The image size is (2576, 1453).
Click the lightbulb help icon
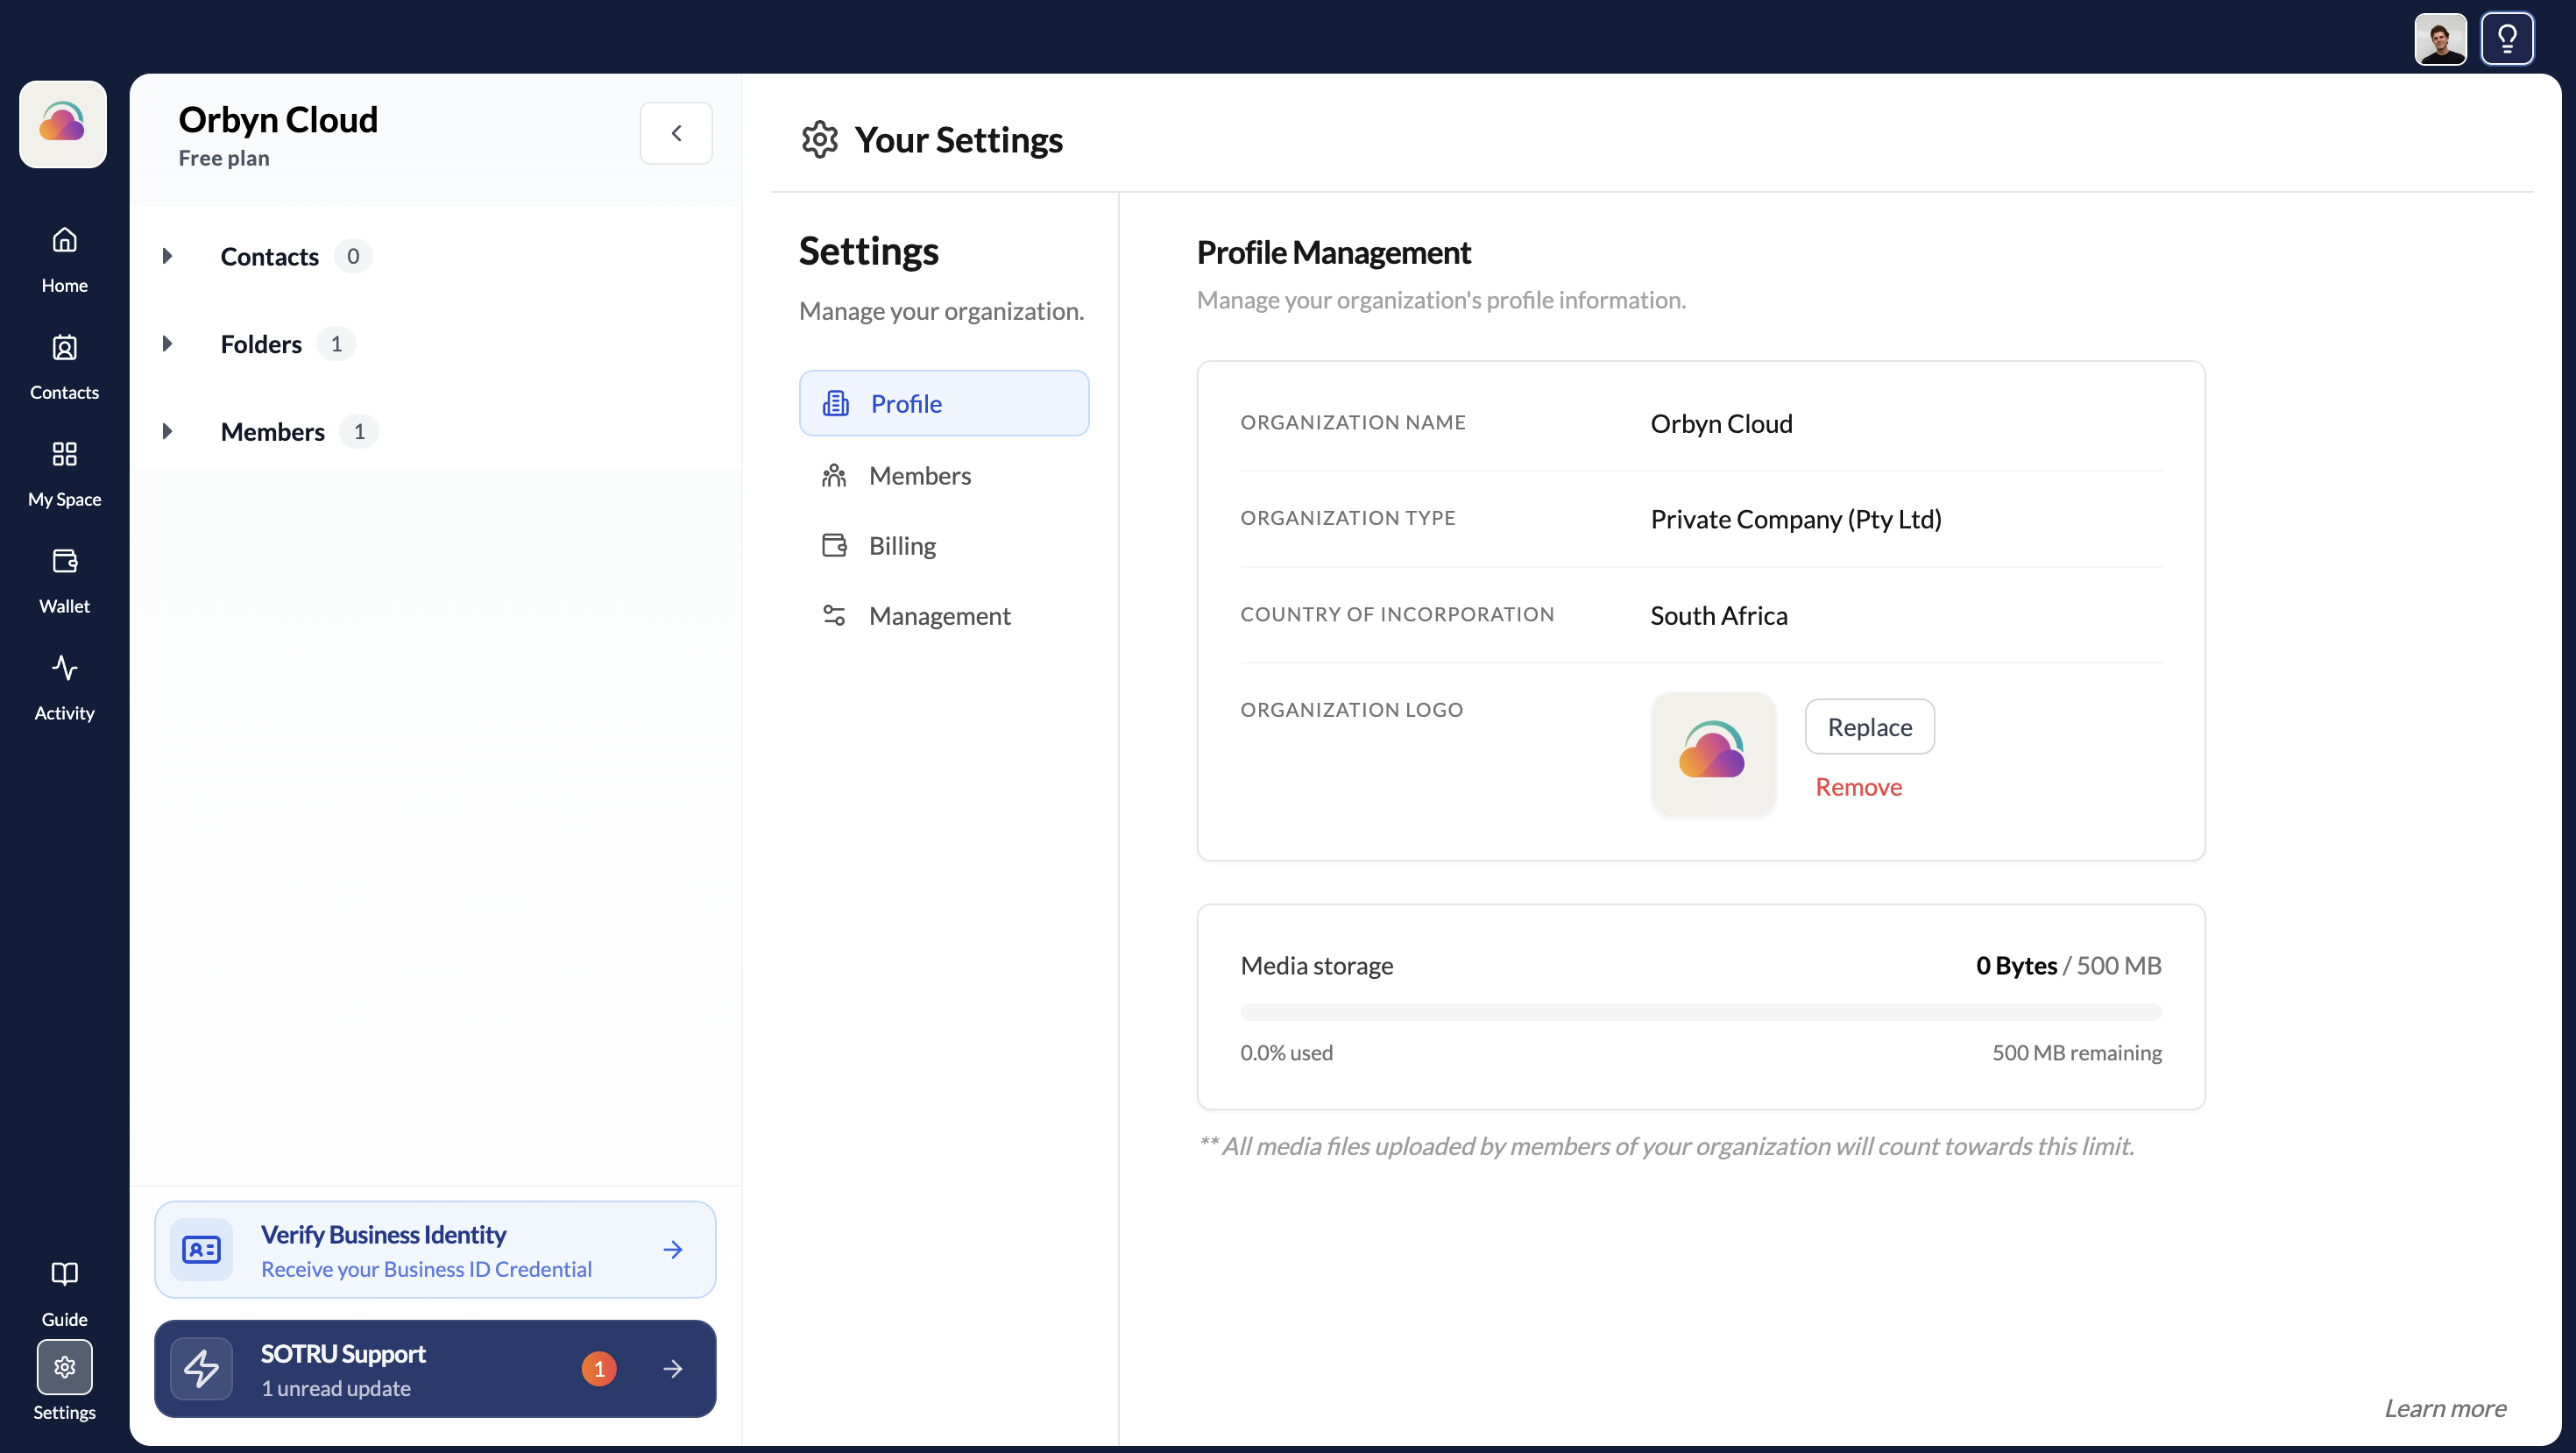(2507, 39)
